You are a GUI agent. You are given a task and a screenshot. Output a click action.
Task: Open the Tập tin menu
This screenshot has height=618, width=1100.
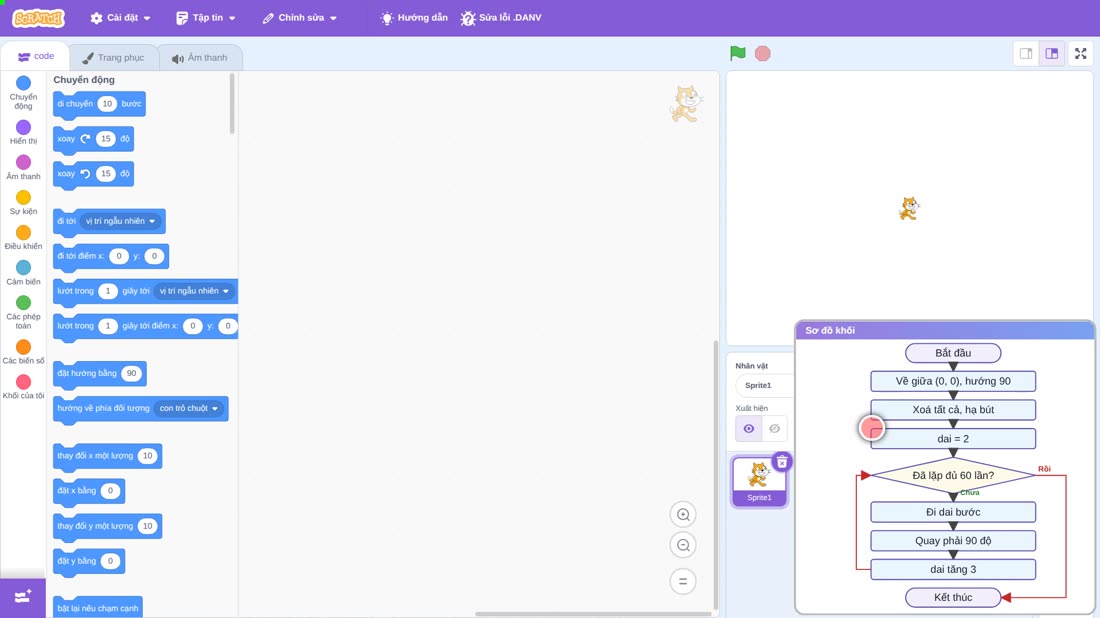[x=206, y=18]
